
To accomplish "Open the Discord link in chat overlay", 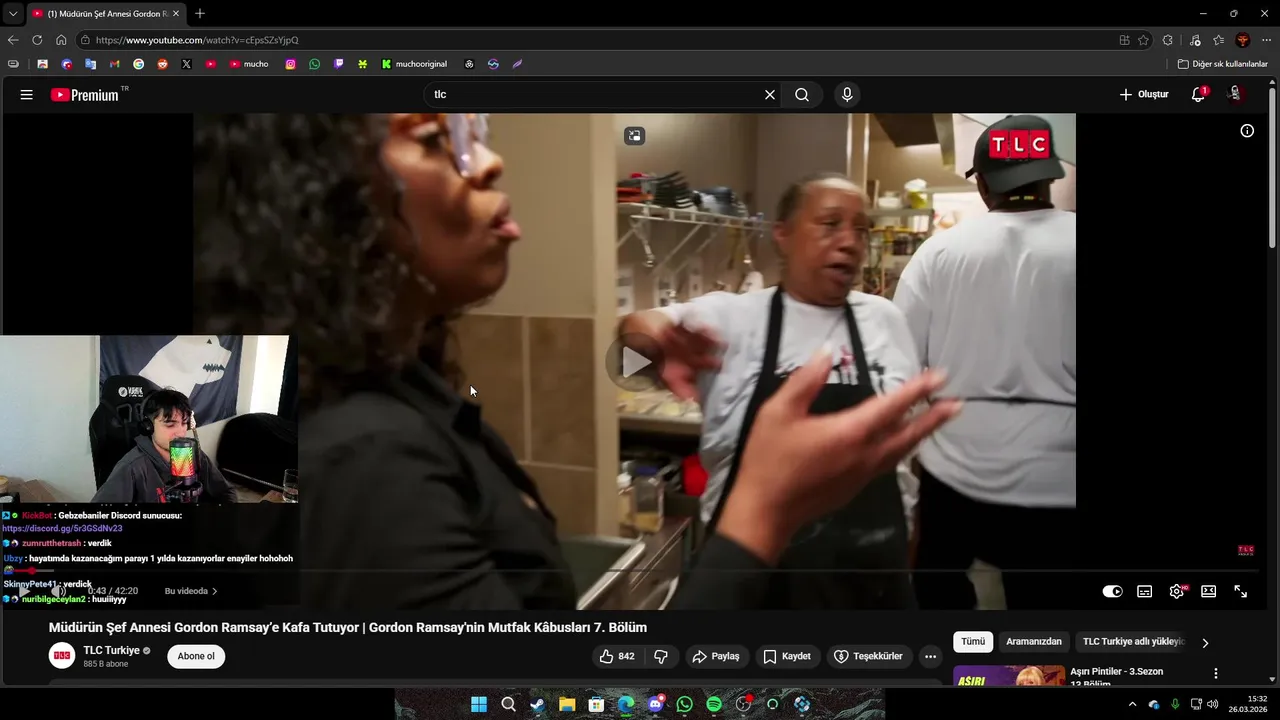I will (x=62, y=528).
